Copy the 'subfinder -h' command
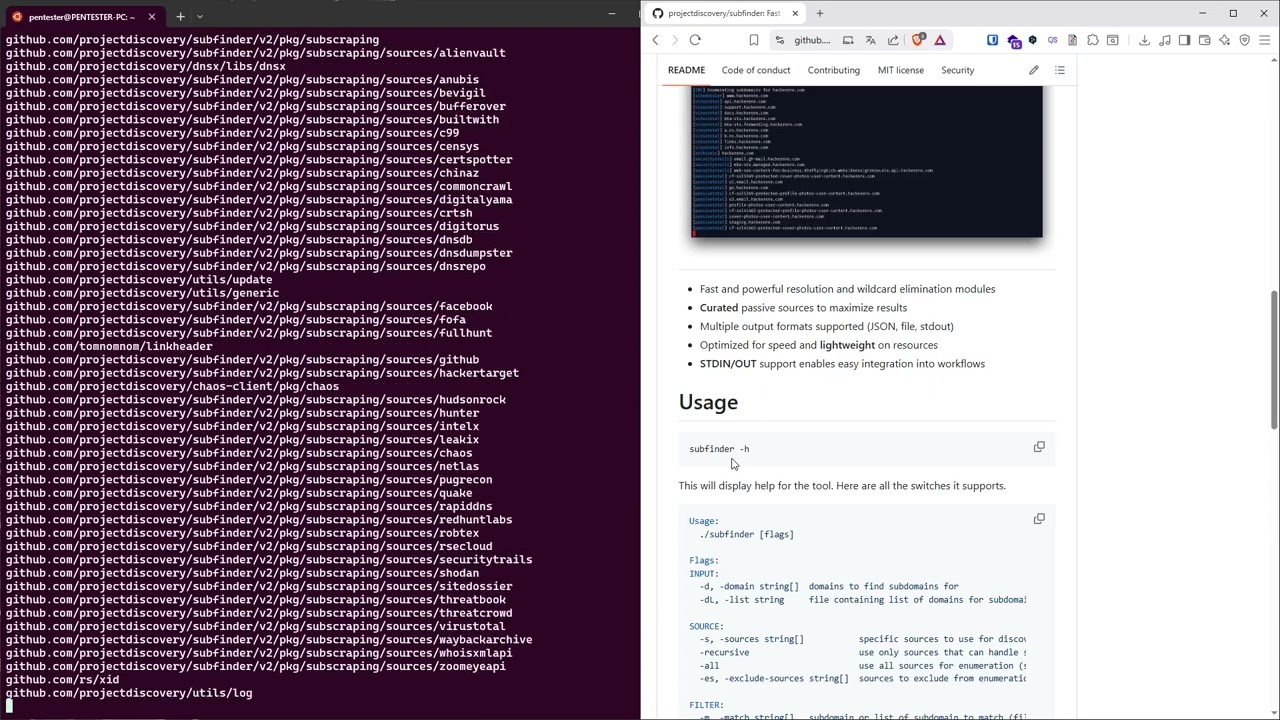This screenshot has width=1280, height=720. point(1039,447)
